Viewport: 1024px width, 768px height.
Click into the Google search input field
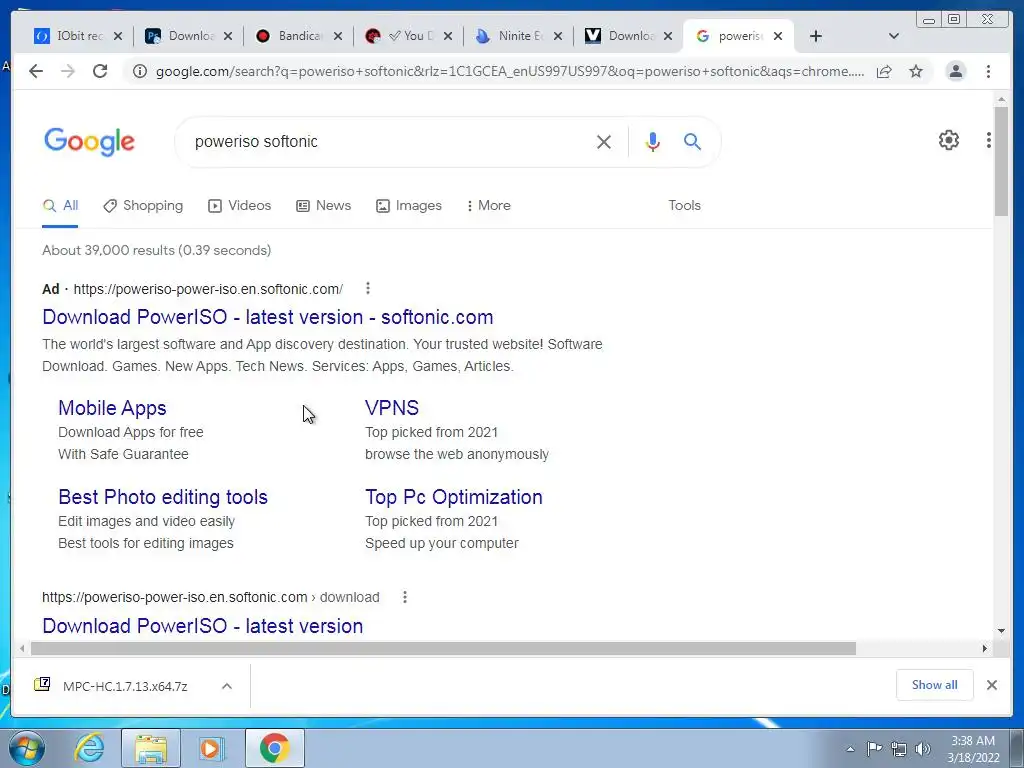[x=389, y=142]
